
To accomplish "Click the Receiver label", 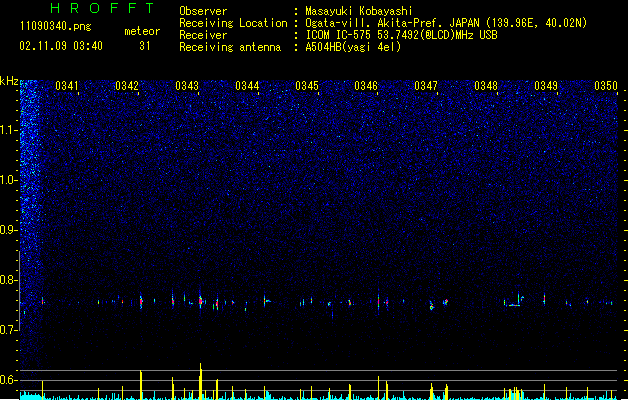I will click(x=203, y=35).
